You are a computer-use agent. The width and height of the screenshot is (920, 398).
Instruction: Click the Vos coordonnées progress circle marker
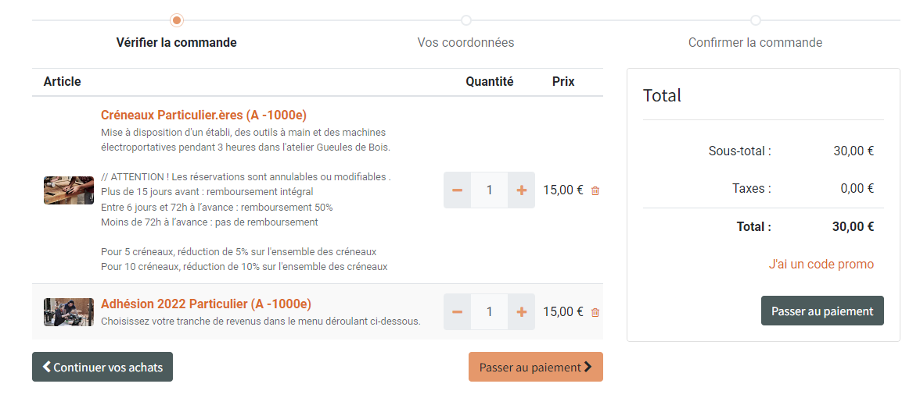tap(466, 21)
